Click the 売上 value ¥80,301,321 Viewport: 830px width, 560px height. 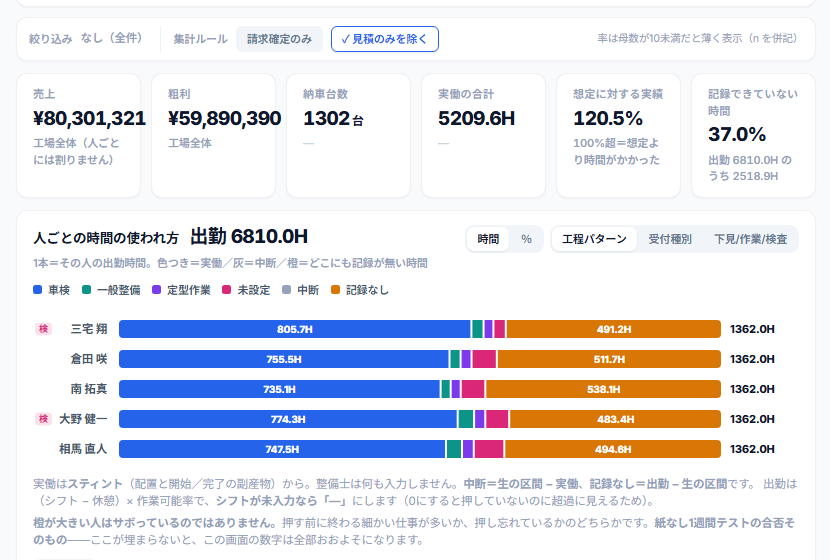click(89, 118)
